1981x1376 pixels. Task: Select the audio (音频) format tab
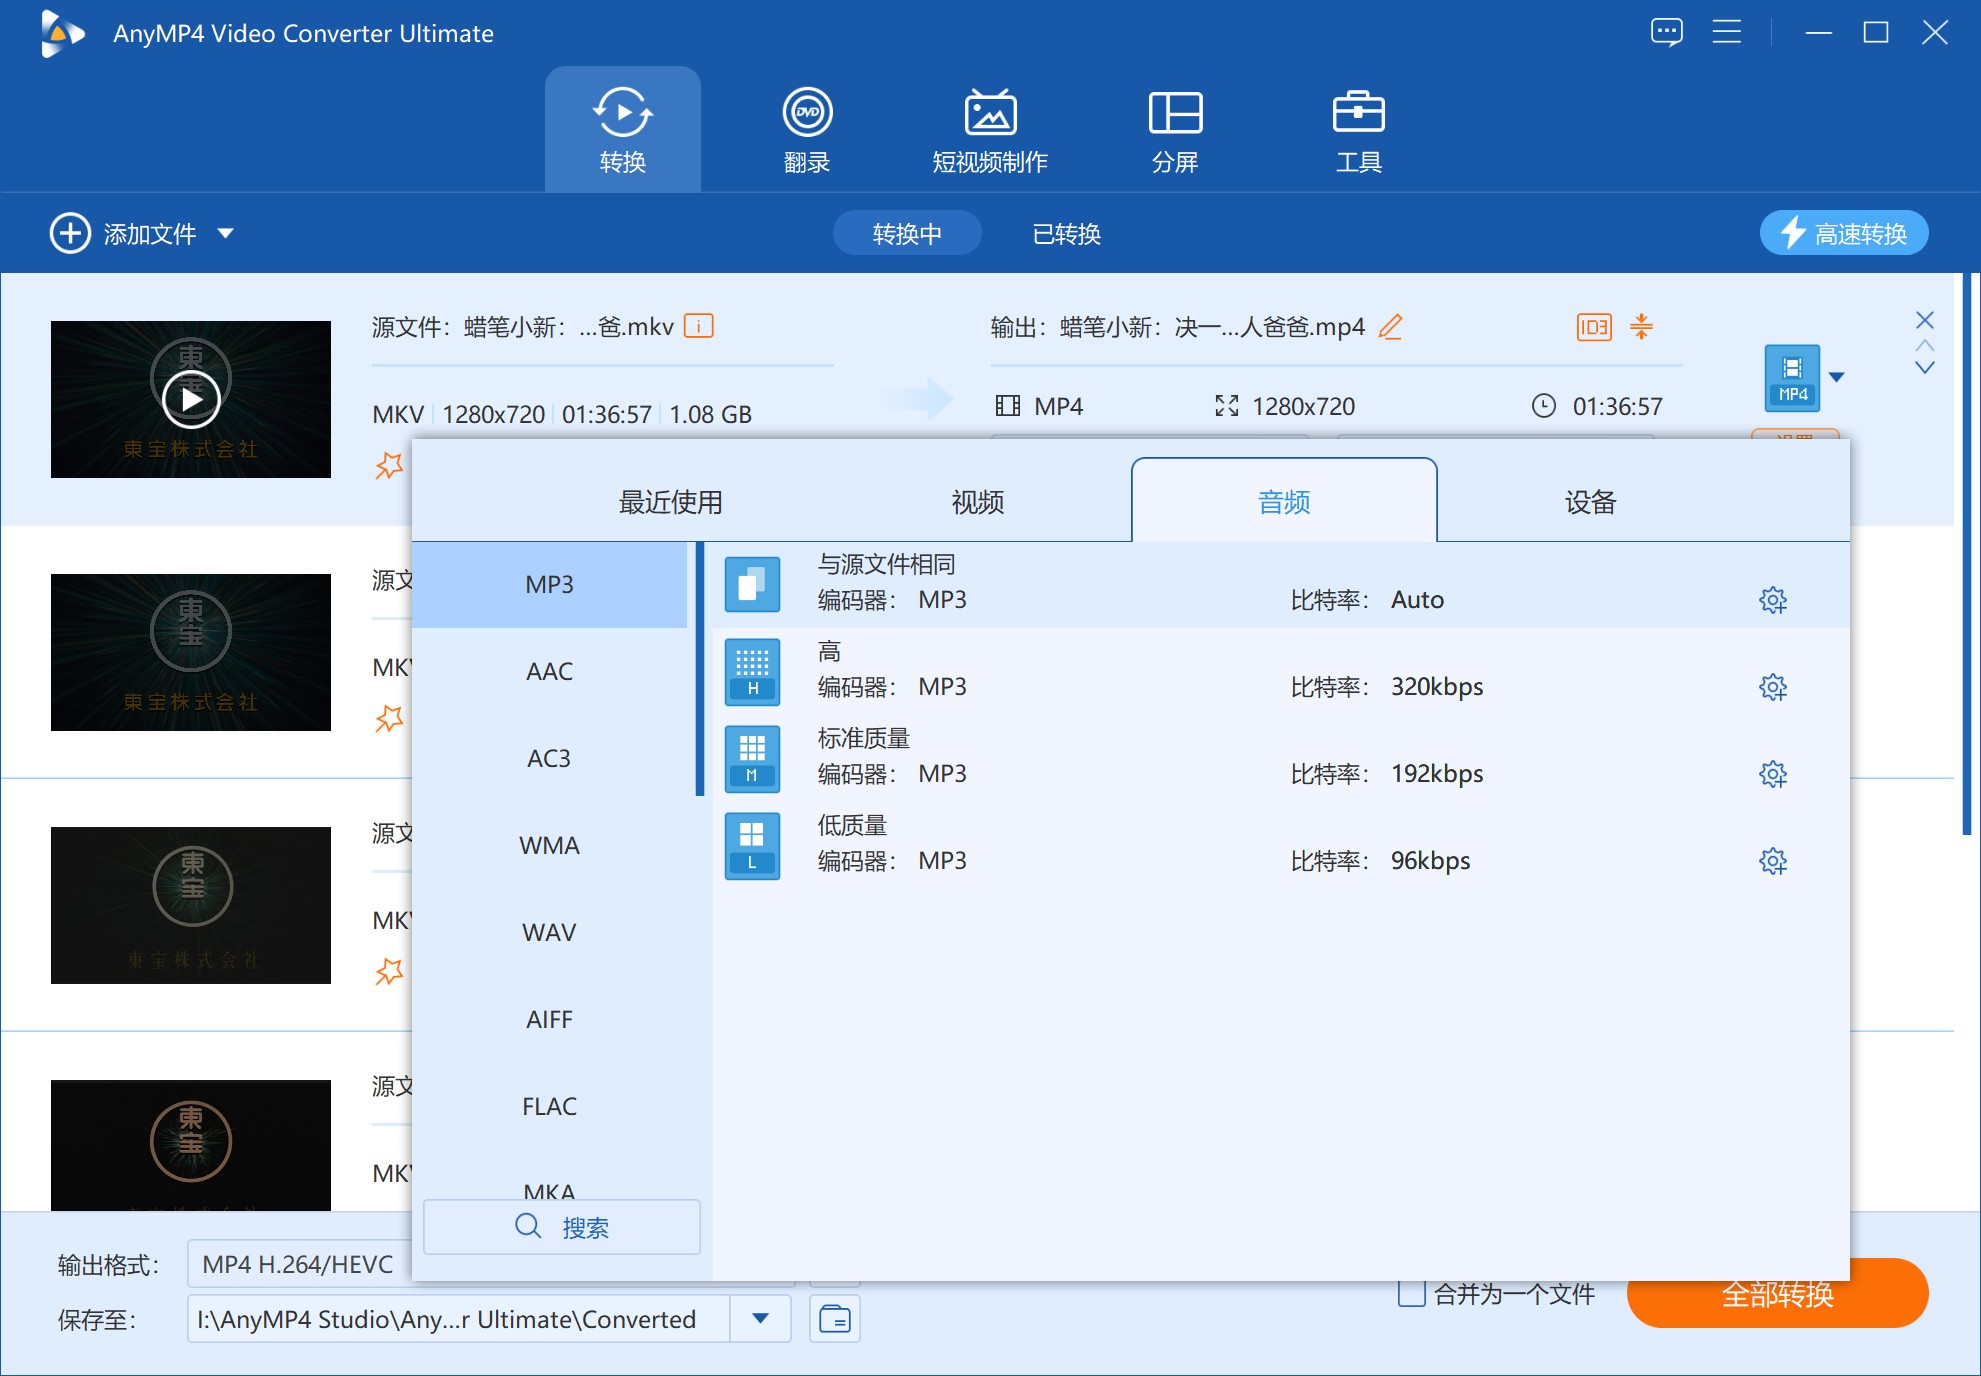[1284, 501]
